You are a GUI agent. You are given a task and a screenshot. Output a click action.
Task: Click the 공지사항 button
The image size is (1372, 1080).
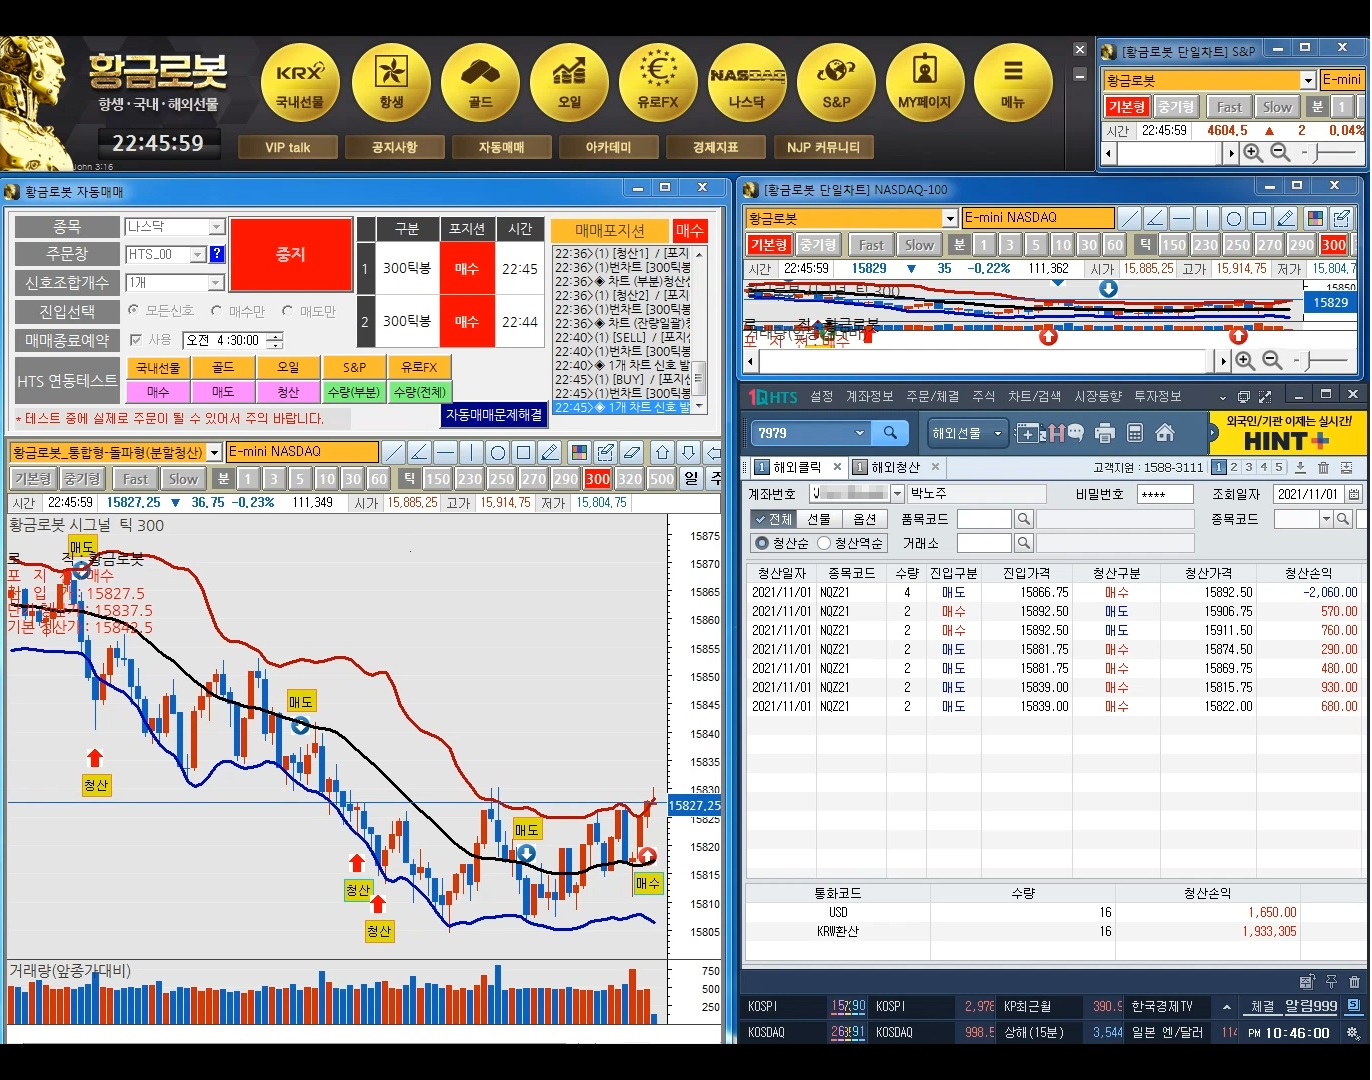tap(394, 147)
